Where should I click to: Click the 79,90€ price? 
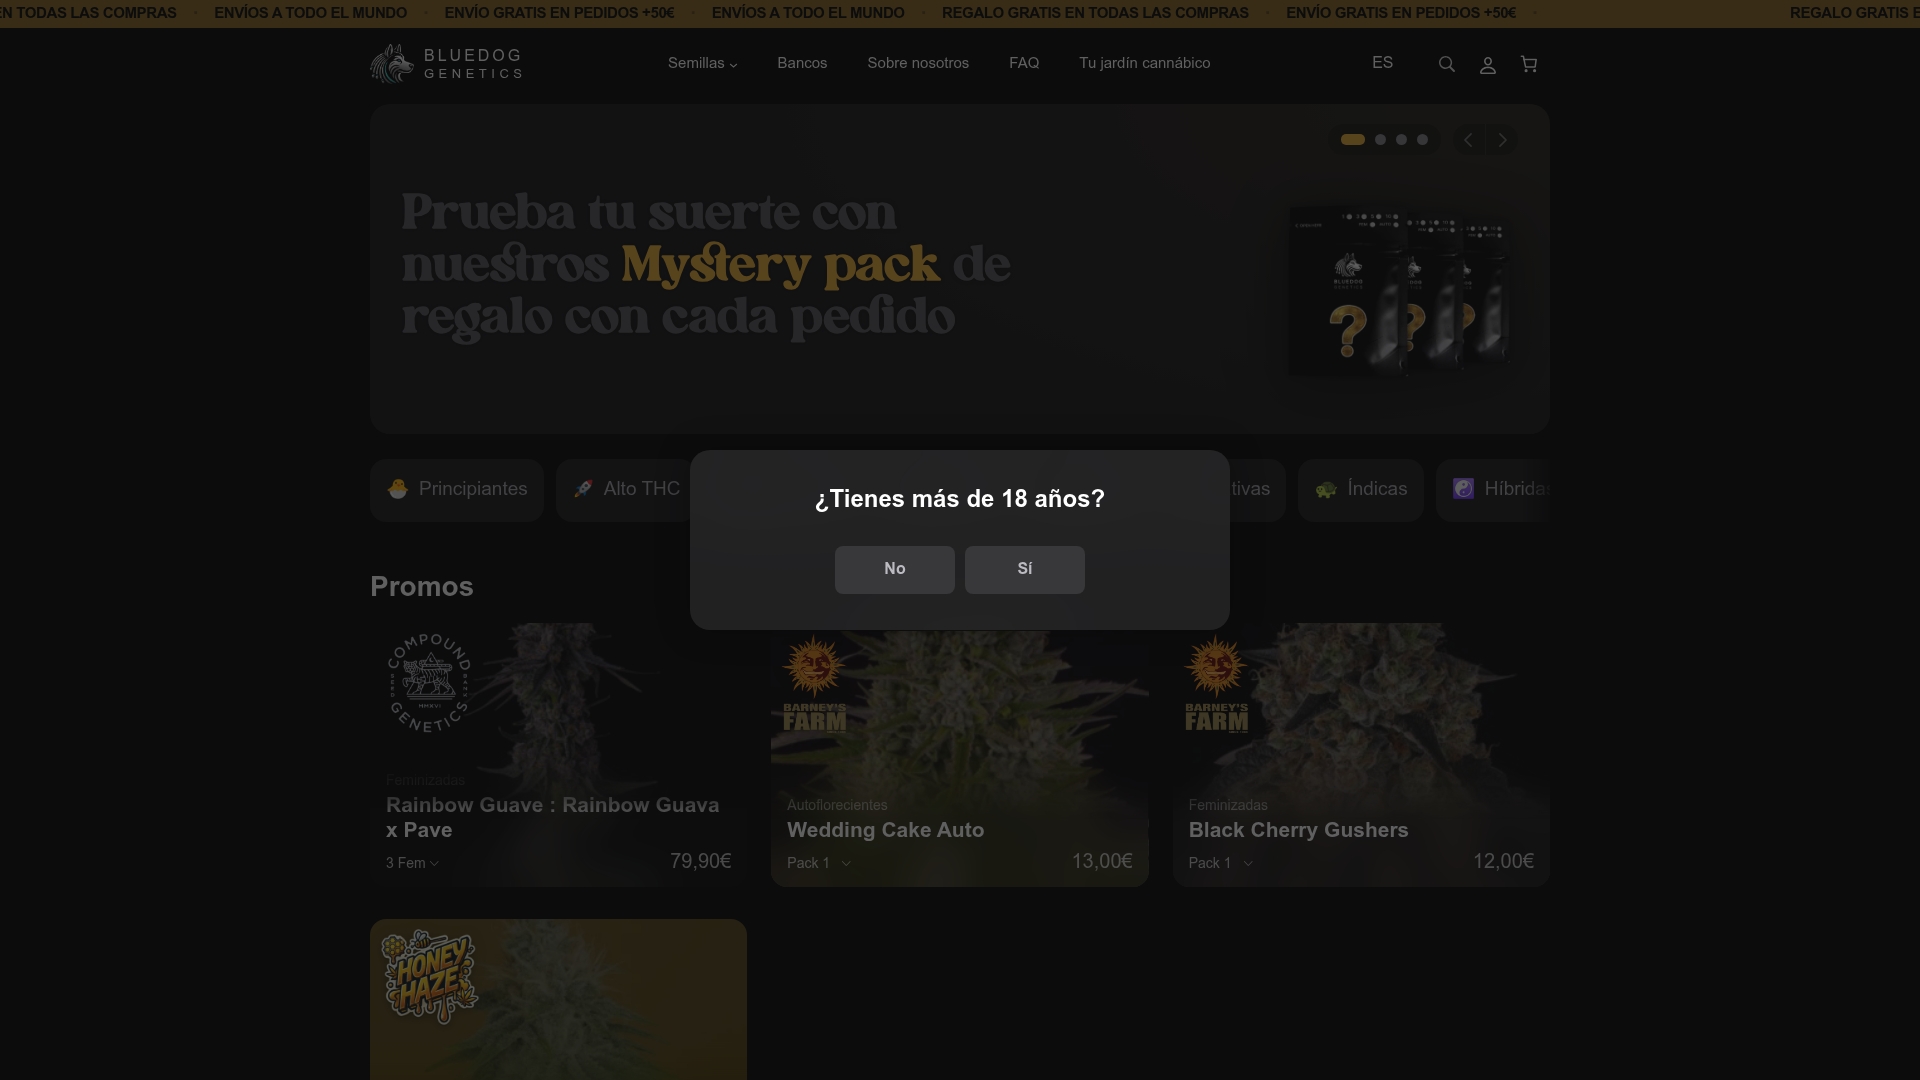pos(701,861)
